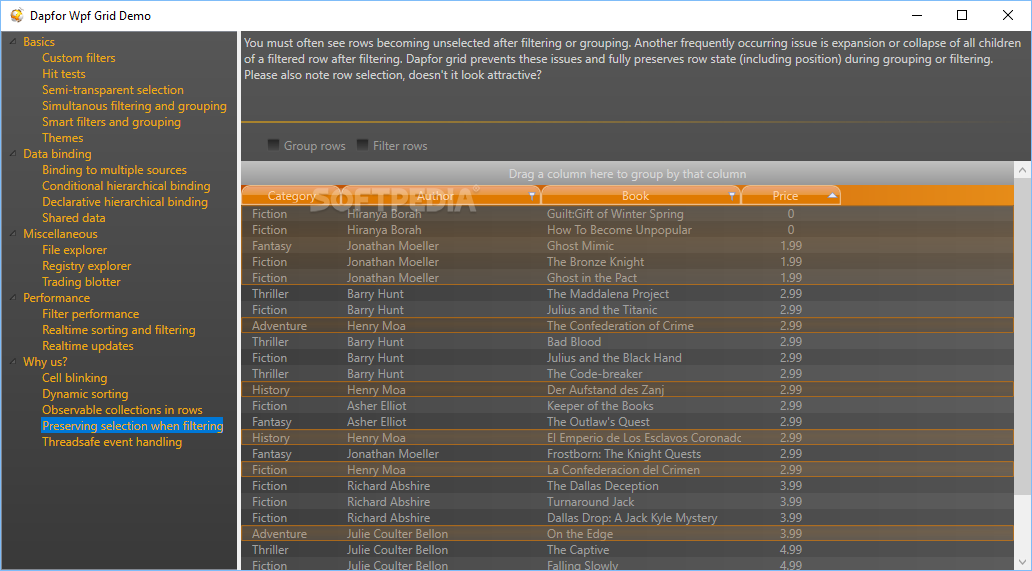
Task: Select 'Der Aufstand des Zanj' row
Action: click(627, 389)
